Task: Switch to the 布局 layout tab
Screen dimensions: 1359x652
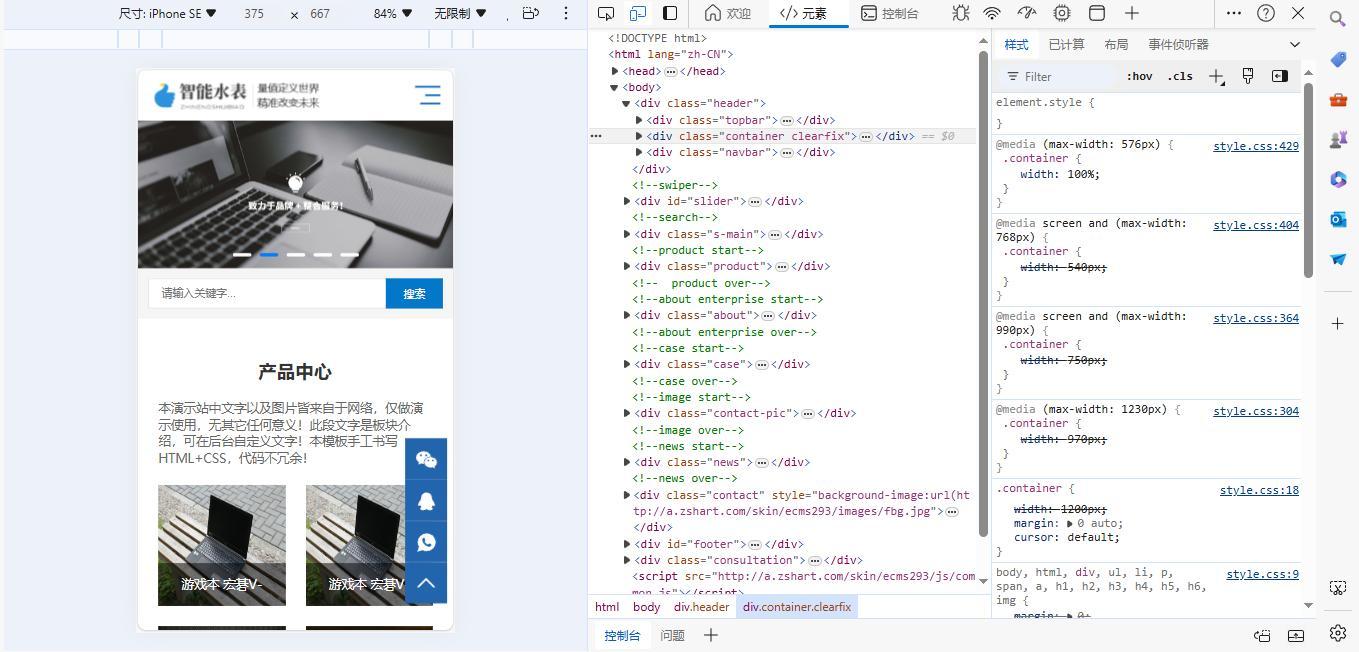Action: point(1116,44)
